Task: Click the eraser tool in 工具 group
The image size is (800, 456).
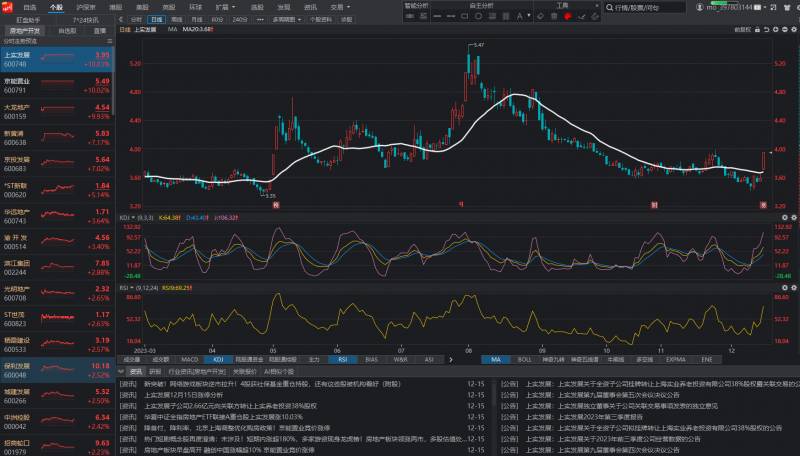Action: coord(540,16)
